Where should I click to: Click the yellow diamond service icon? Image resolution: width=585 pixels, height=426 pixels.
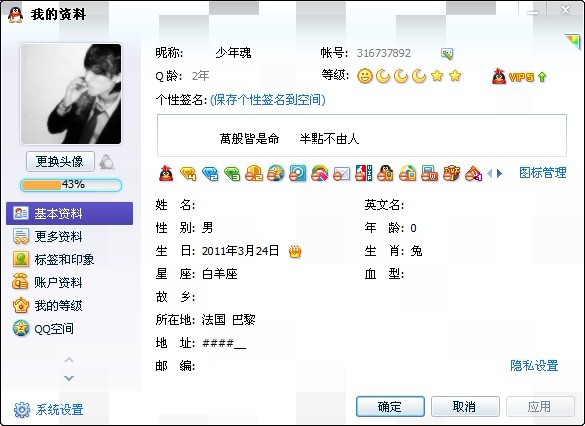(x=188, y=173)
